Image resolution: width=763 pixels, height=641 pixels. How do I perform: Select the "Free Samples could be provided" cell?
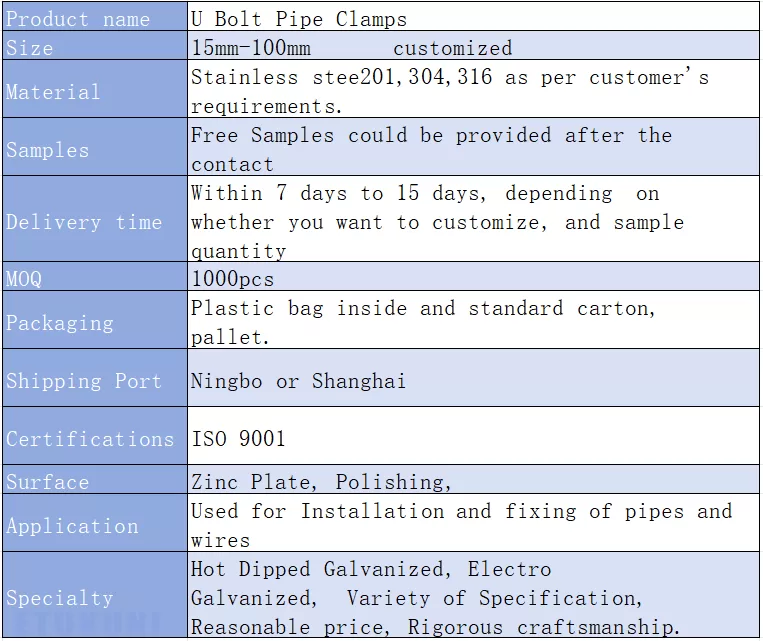point(472,149)
